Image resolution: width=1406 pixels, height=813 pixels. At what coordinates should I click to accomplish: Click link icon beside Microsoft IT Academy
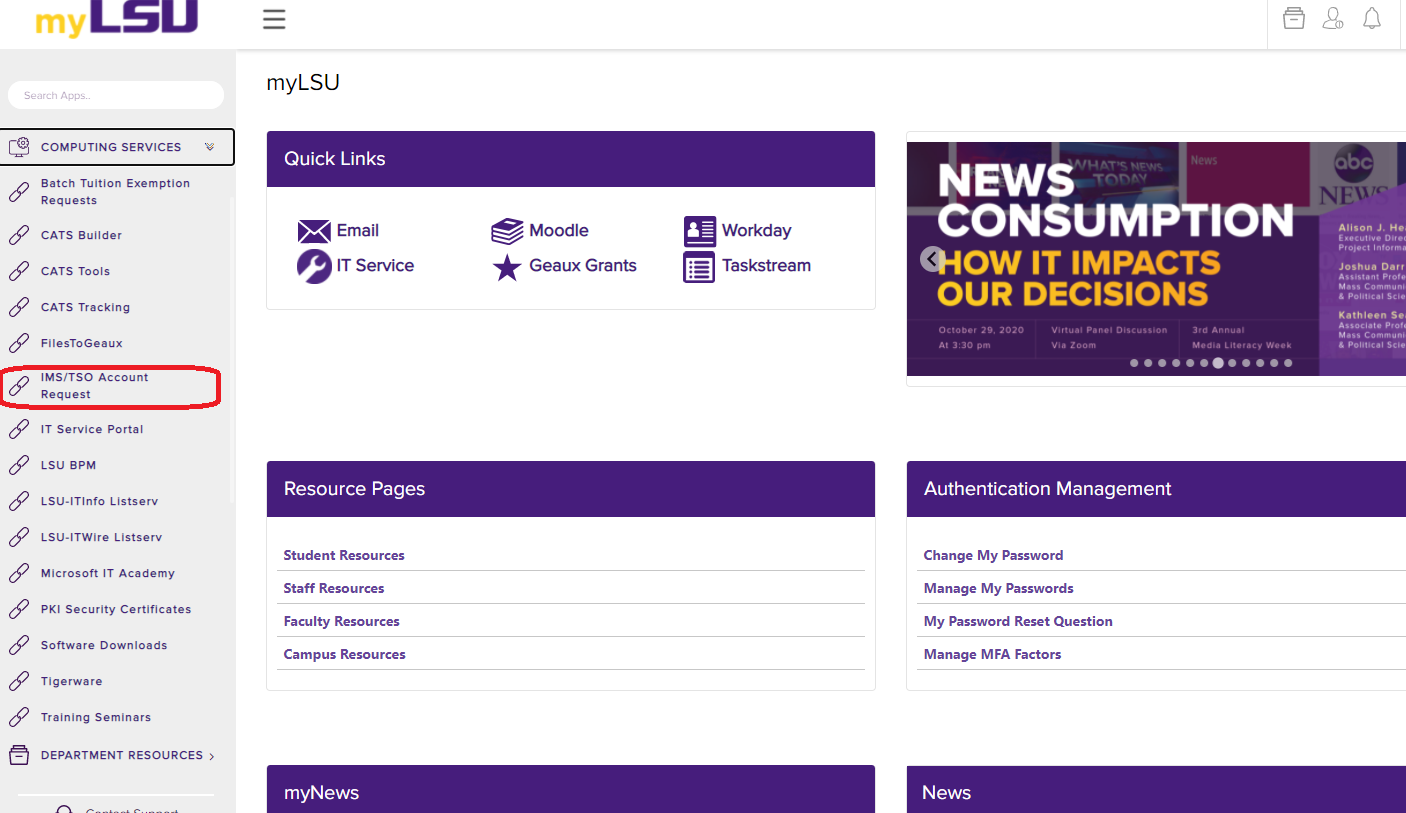[x=19, y=574]
